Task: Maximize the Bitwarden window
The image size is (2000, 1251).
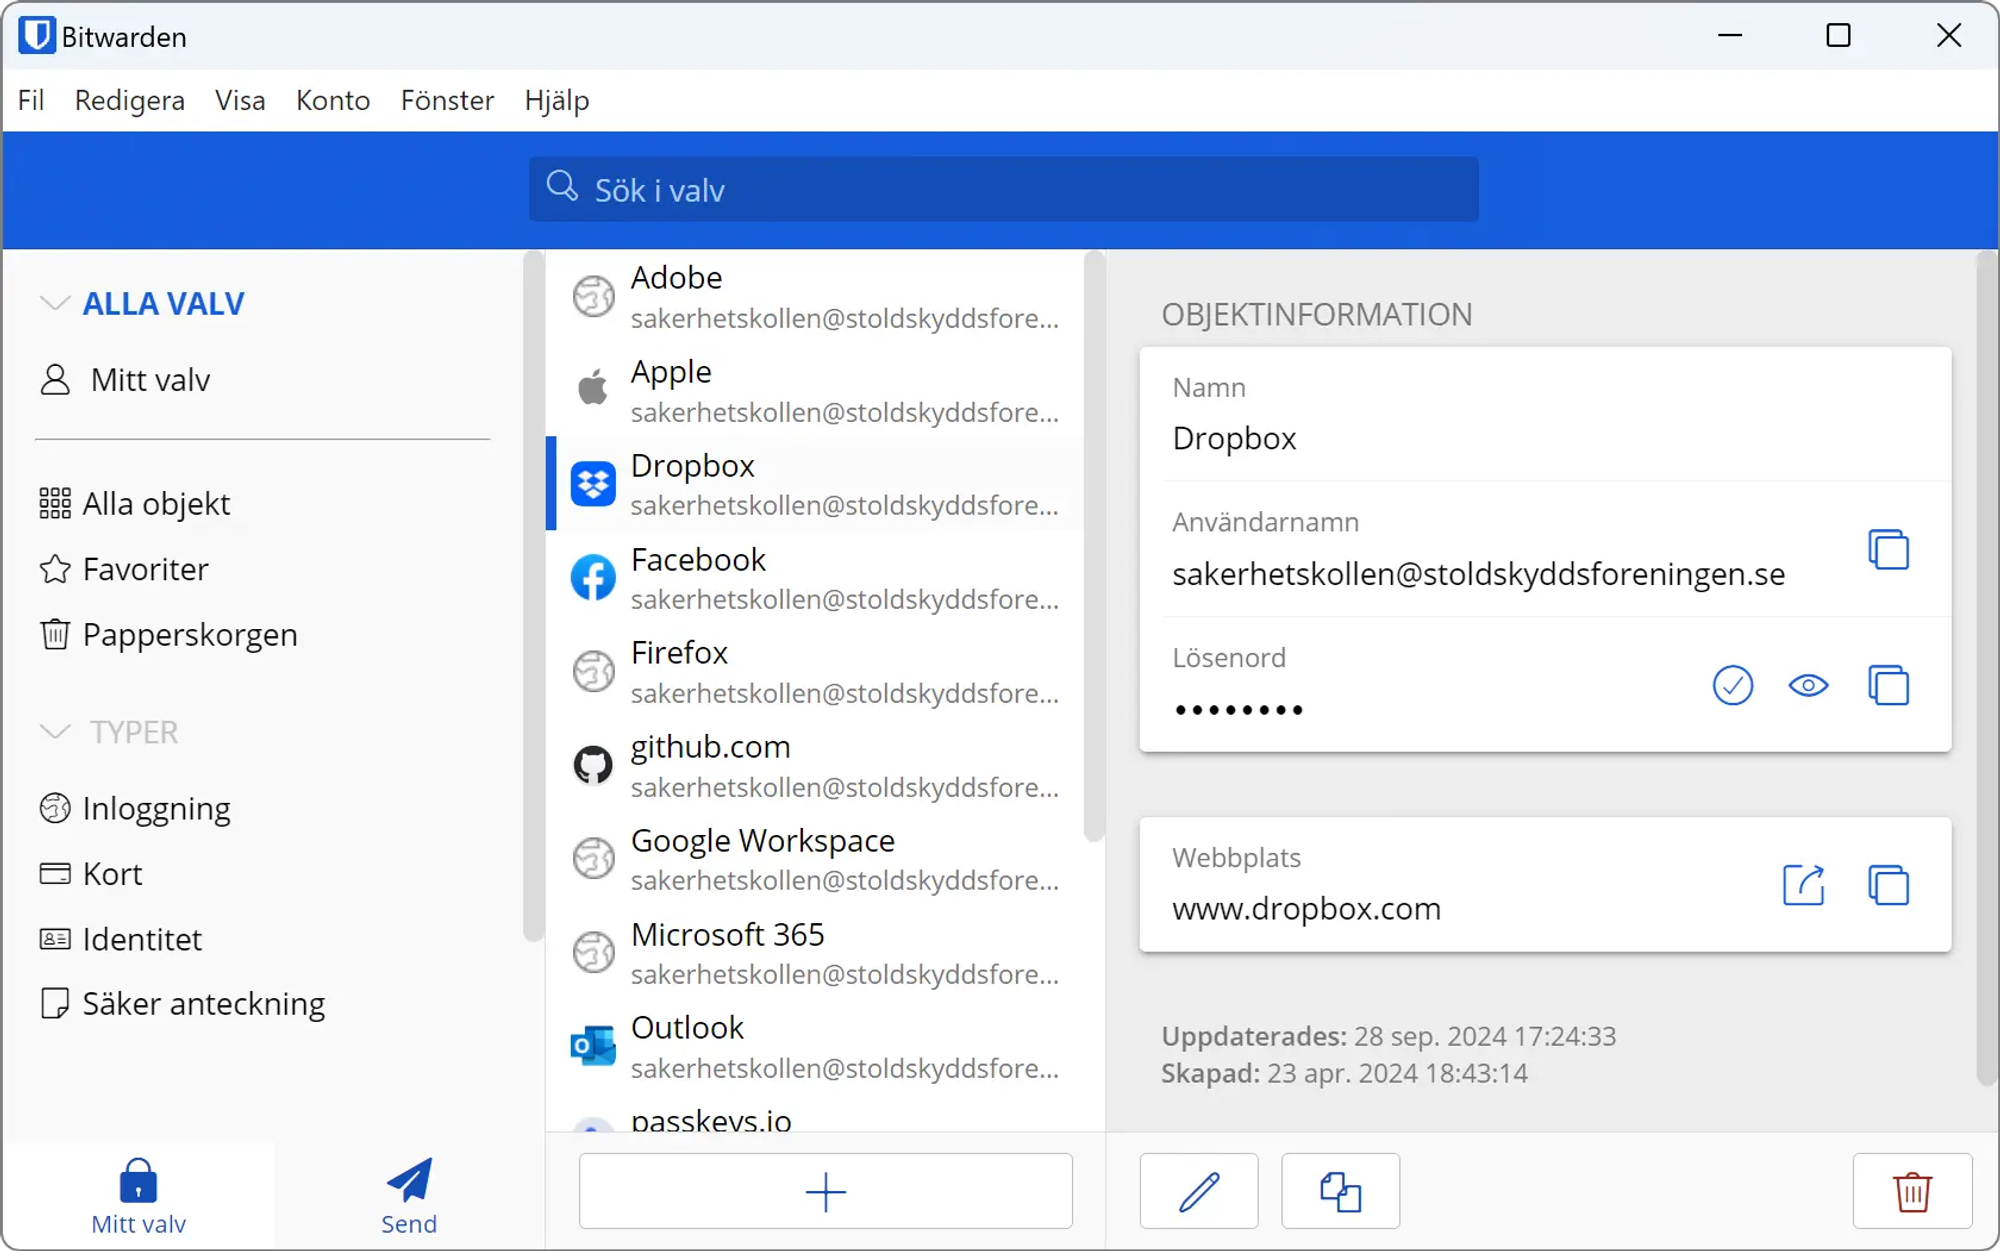Action: (1838, 36)
